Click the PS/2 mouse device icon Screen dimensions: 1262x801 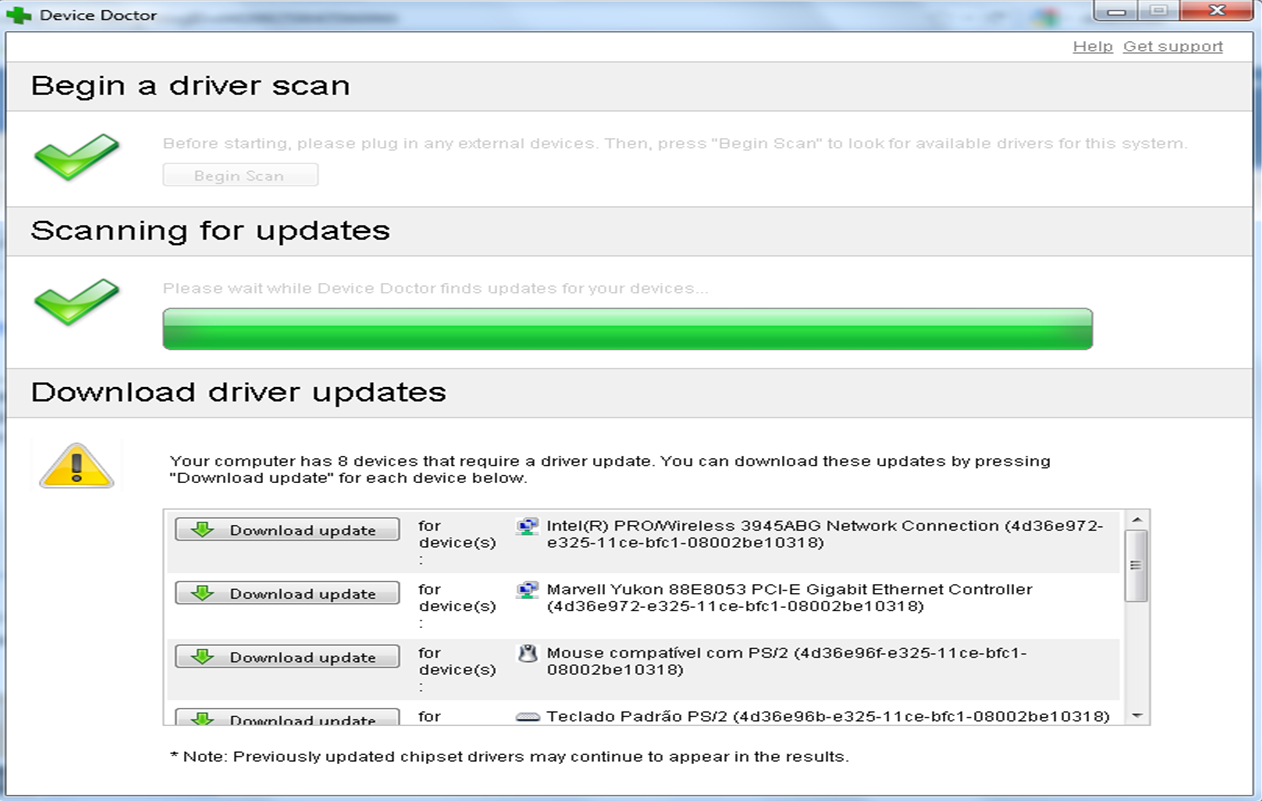click(527, 652)
